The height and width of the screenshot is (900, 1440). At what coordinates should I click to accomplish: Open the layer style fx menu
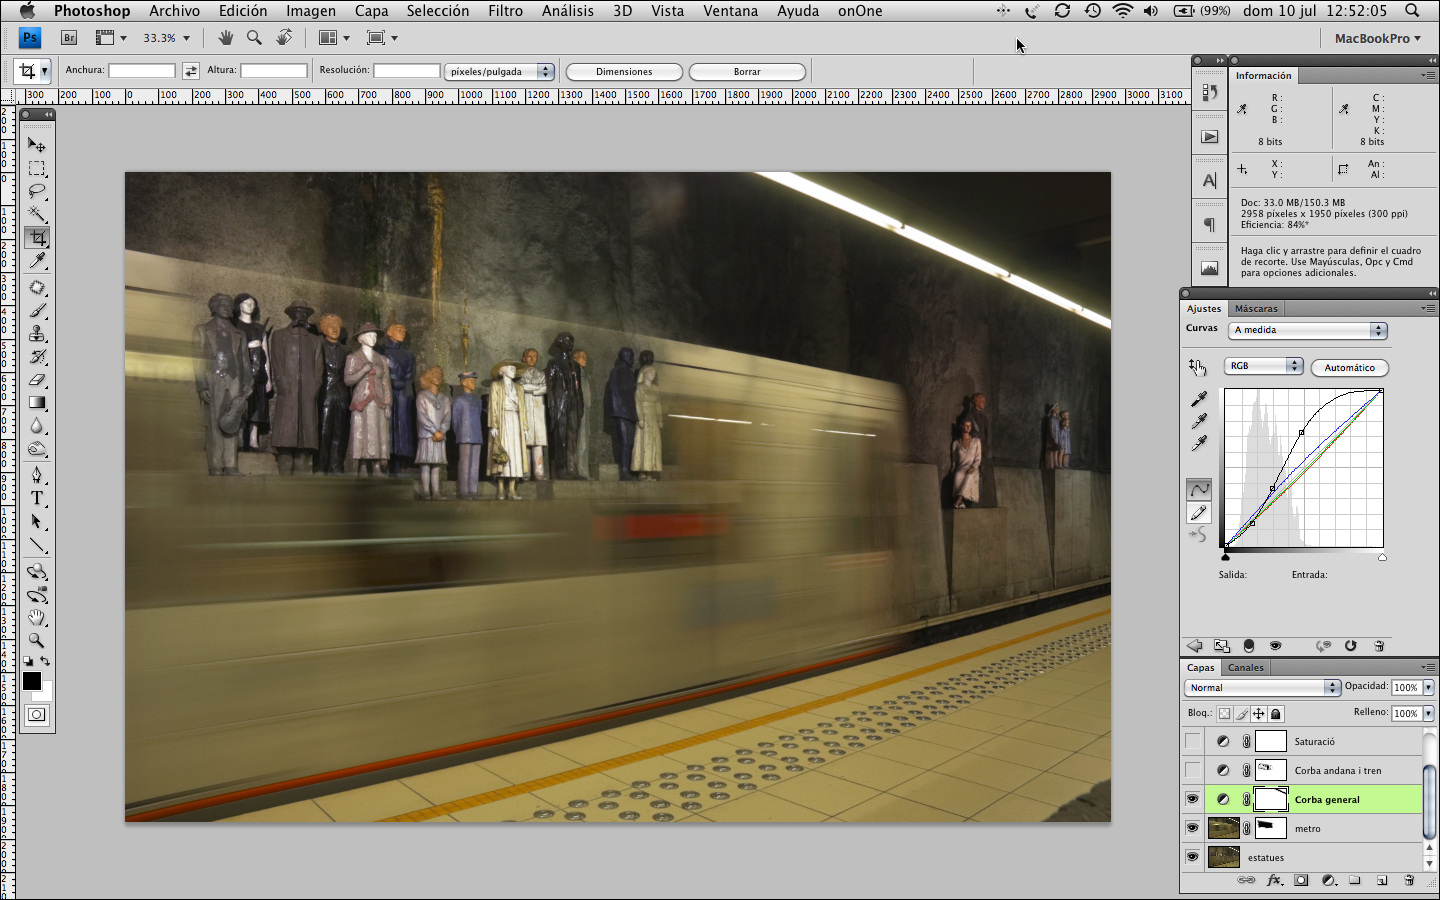pyautogui.click(x=1274, y=881)
